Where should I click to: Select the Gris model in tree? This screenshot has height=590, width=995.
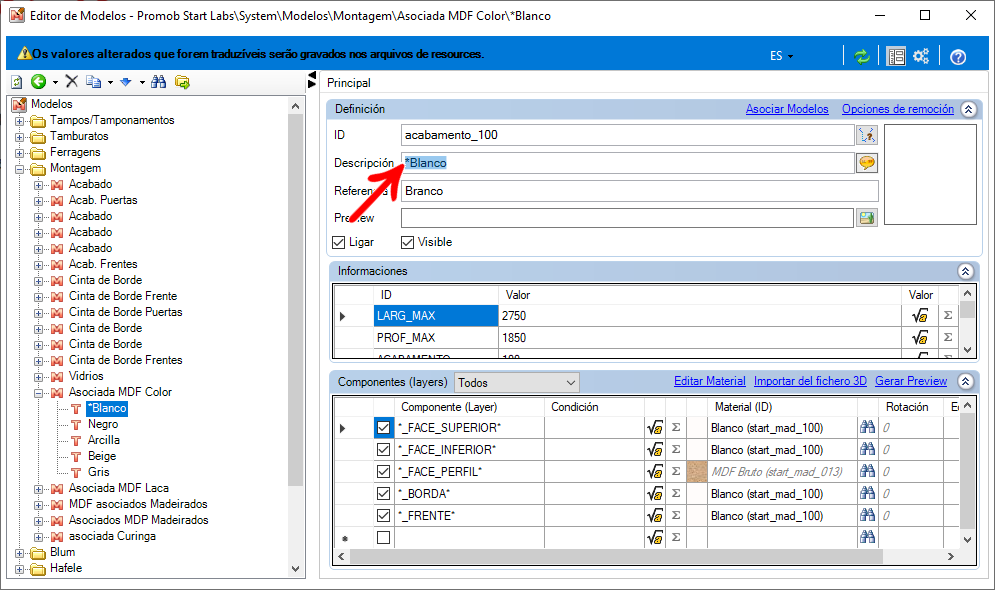coord(98,472)
